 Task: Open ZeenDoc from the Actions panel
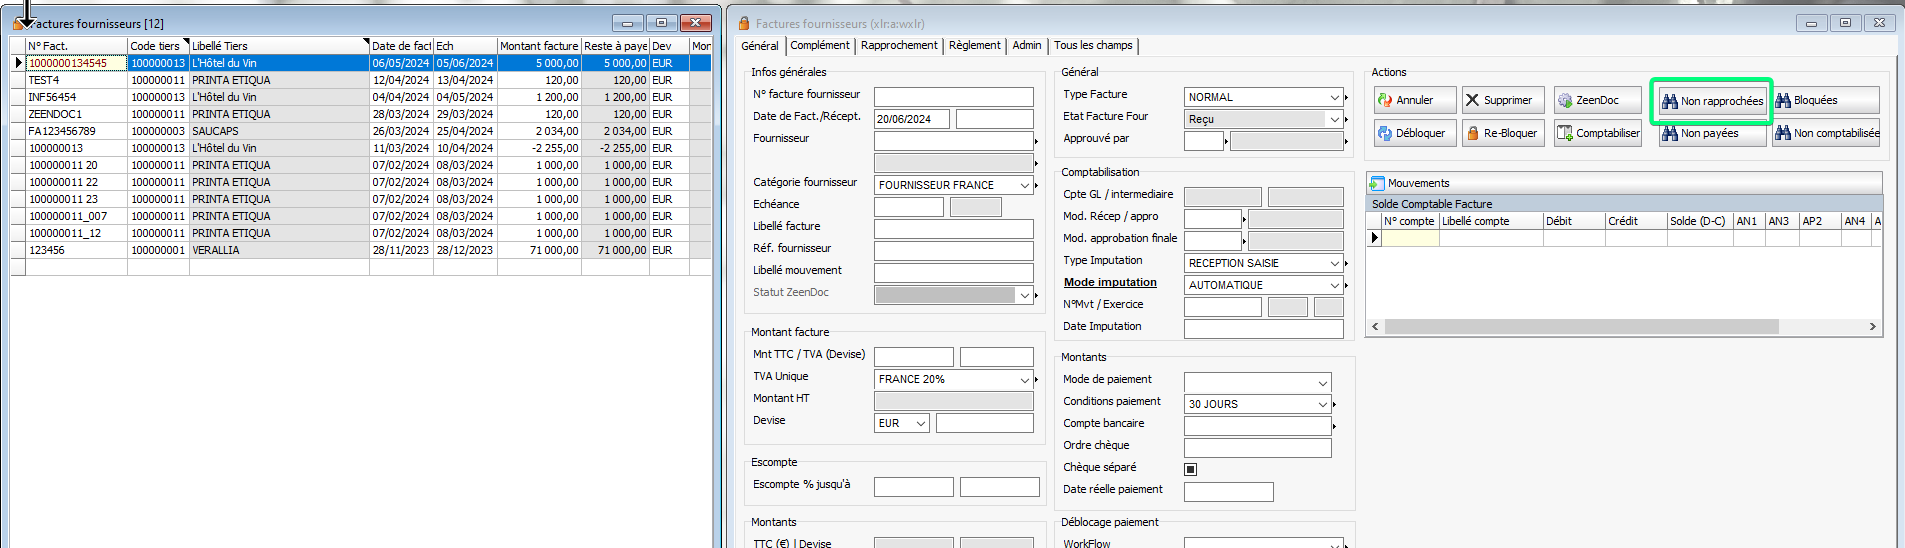1597,100
